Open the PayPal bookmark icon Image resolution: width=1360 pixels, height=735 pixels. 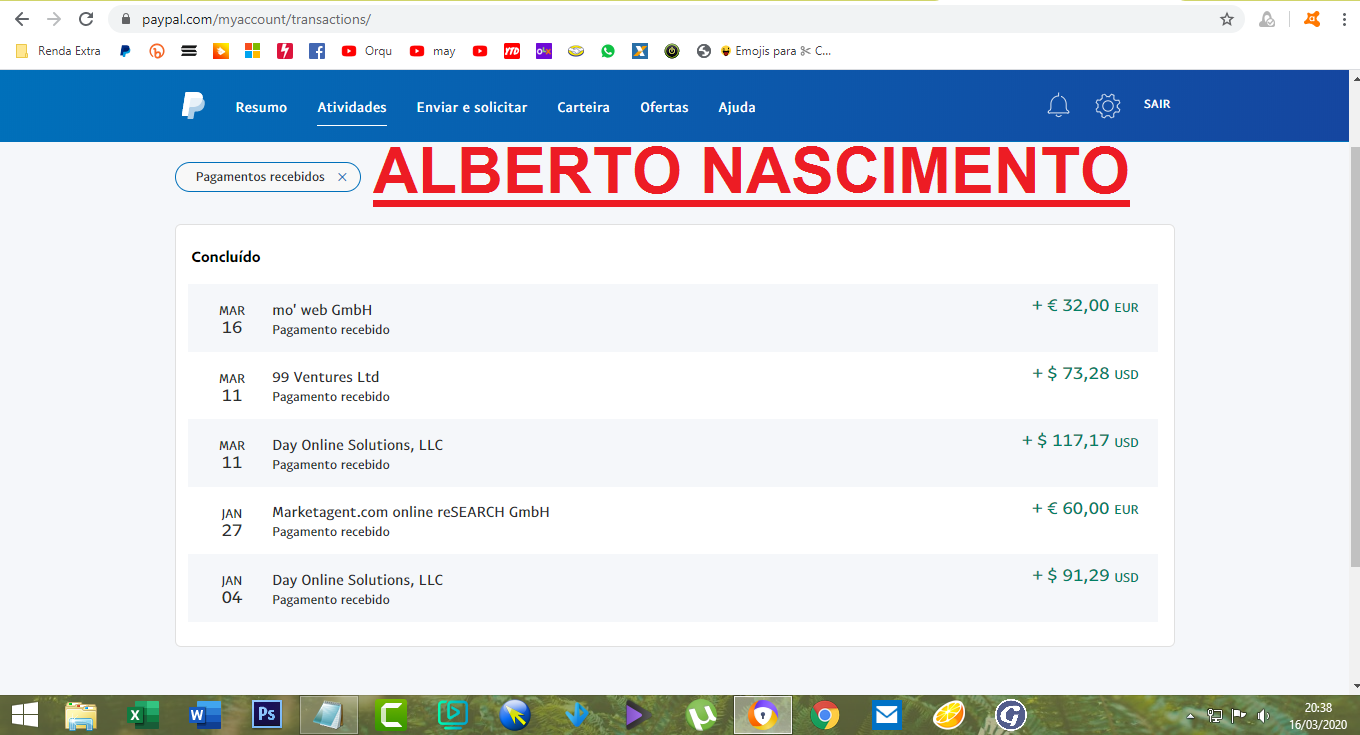(x=125, y=51)
